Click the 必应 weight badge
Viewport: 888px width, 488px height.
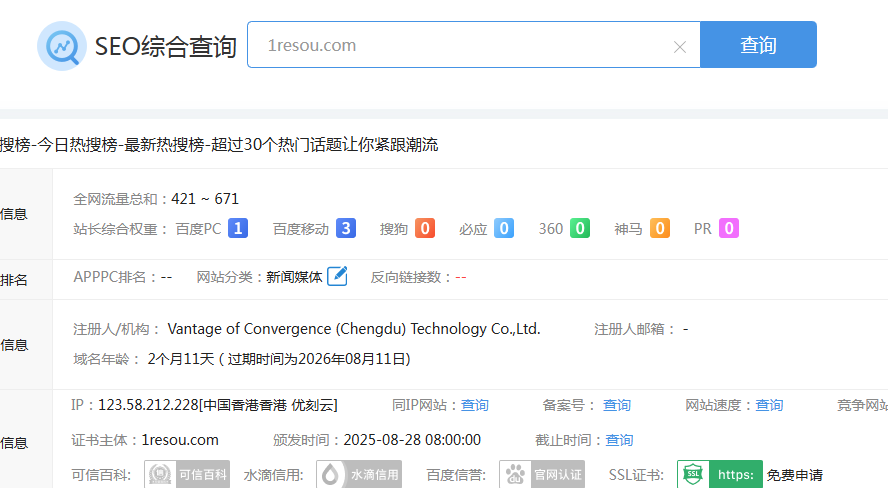pyautogui.click(x=504, y=228)
